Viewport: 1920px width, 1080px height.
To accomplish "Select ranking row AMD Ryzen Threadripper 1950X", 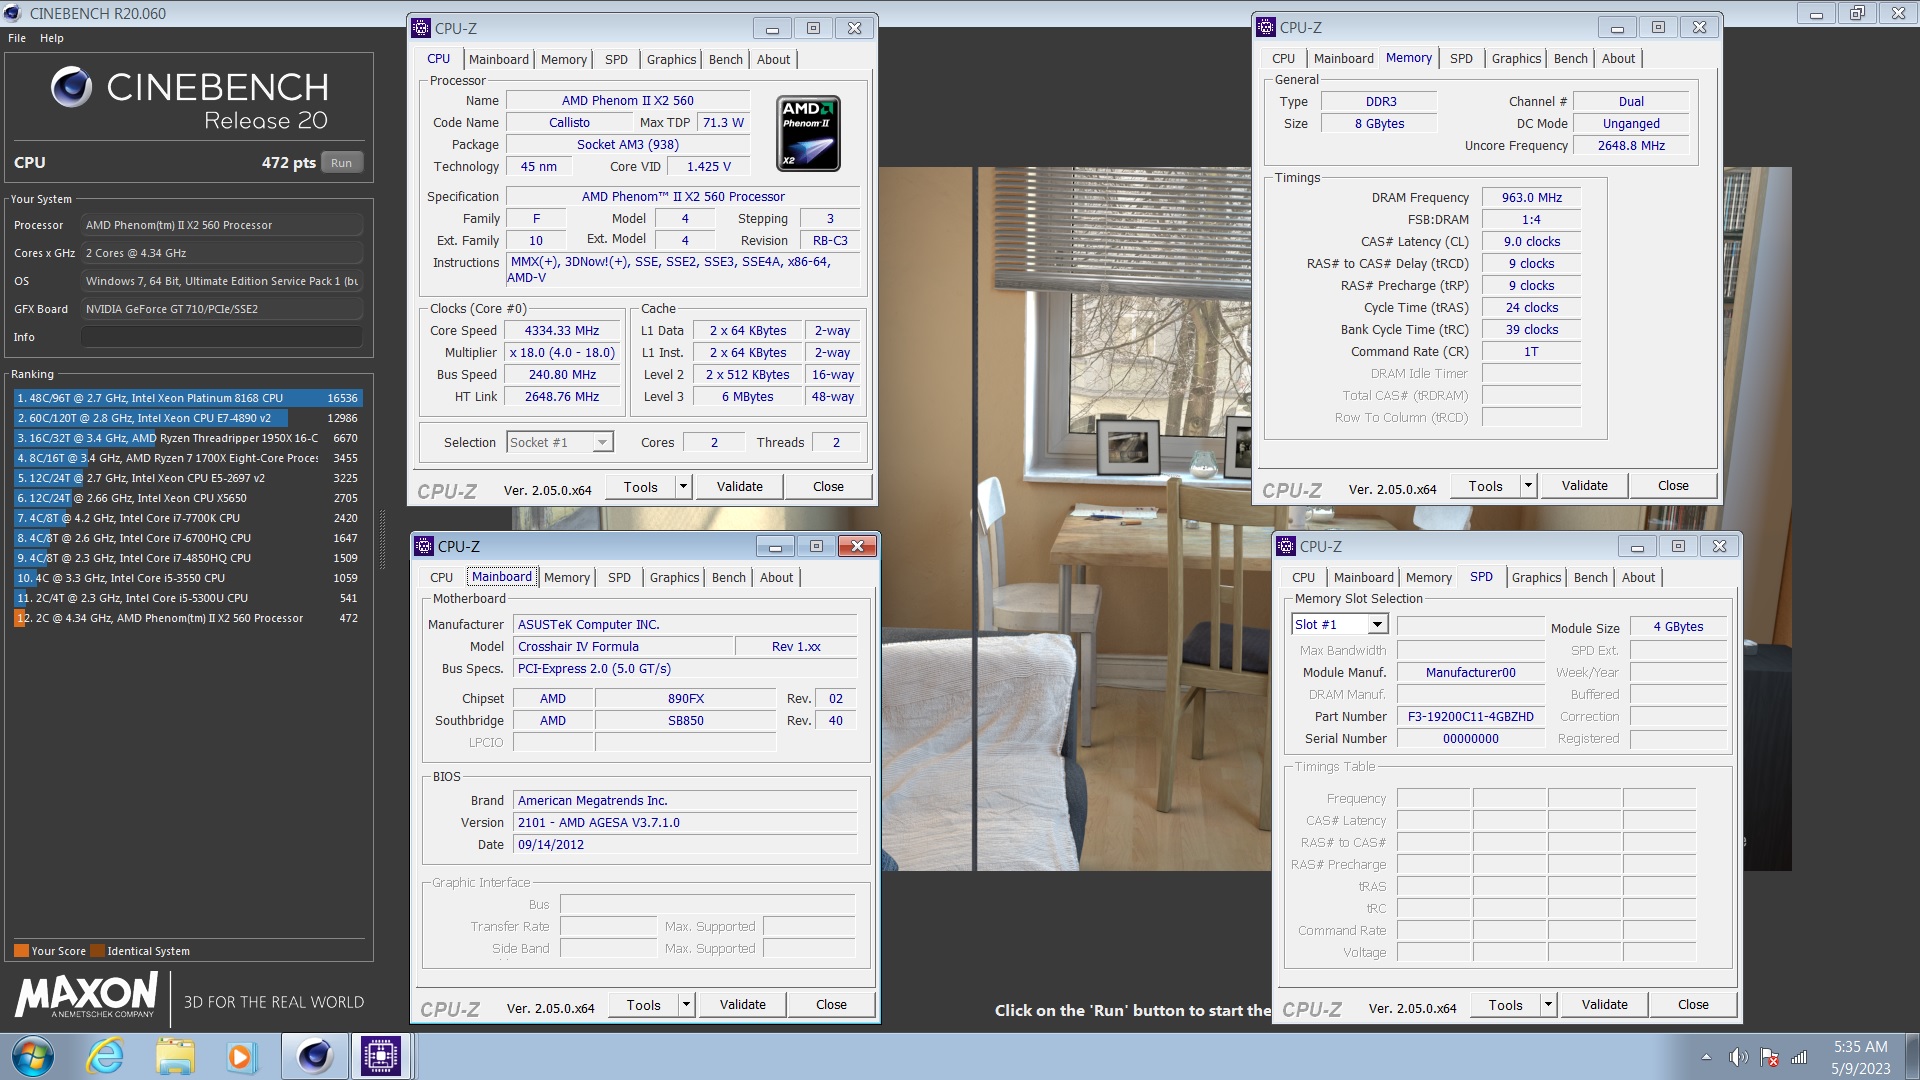I will pos(187,438).
